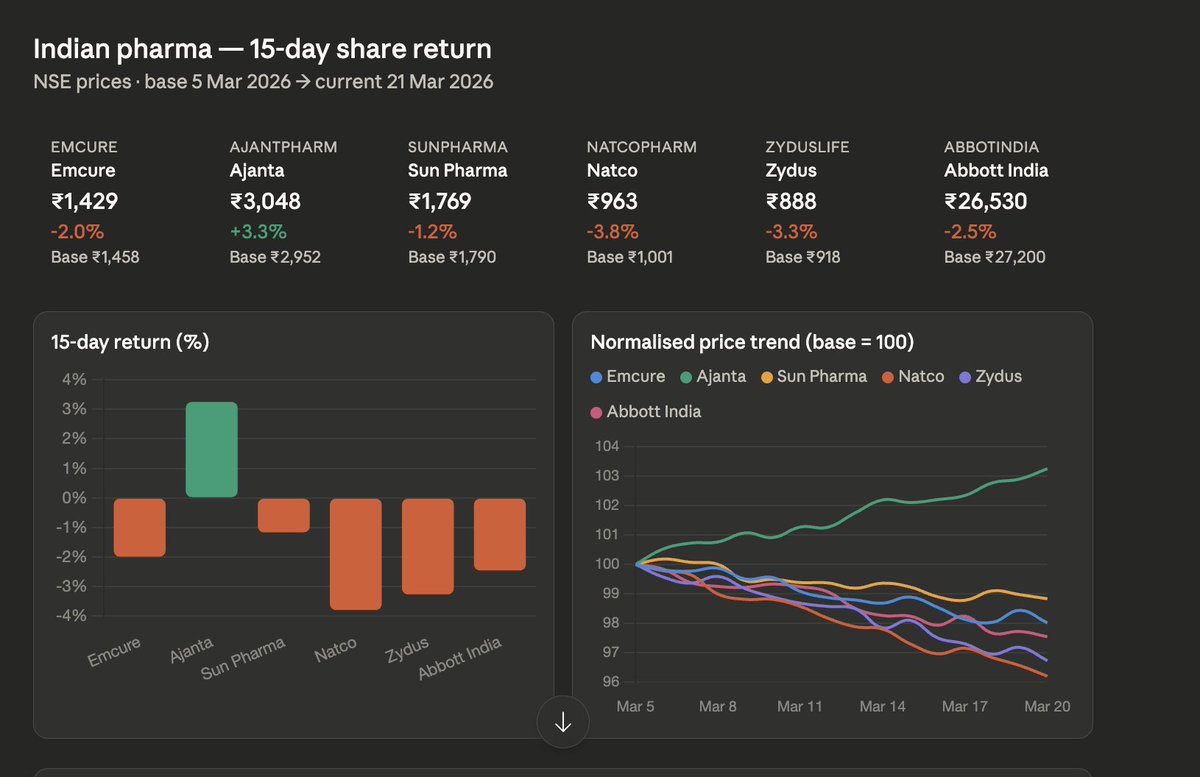The height and width of the screenshot is (777, 1200).
Task: Toggle Sun Pharma series in legend
Action: click(814, 377)
